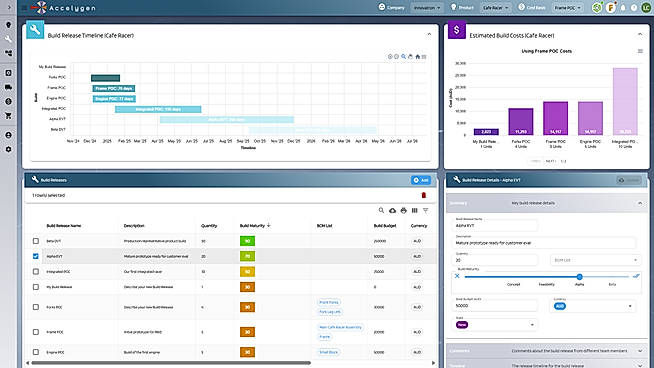654x368 pixels.
Task: Expand the left sidebar with the arrow
Action: [x=9, y=7]
